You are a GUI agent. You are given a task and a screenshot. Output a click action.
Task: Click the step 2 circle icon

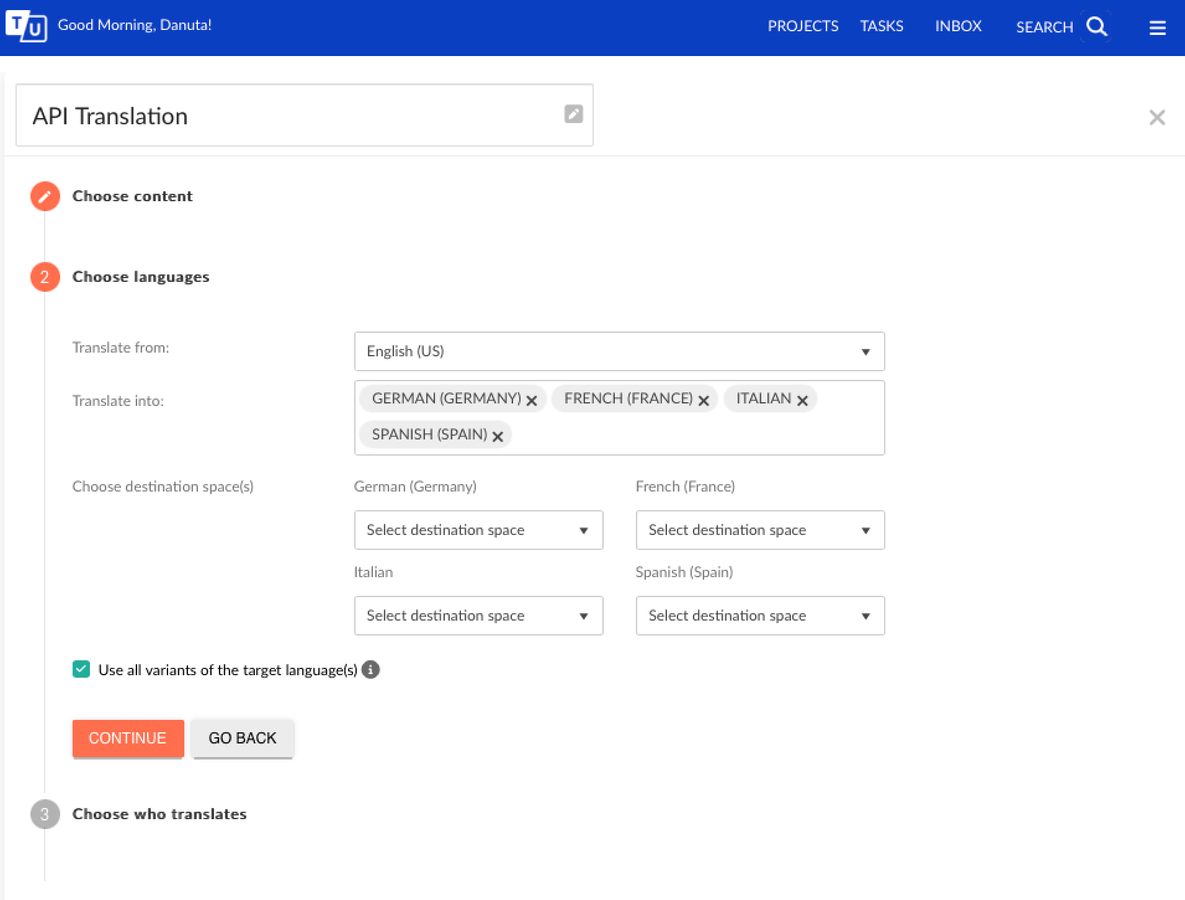[45, 277]
